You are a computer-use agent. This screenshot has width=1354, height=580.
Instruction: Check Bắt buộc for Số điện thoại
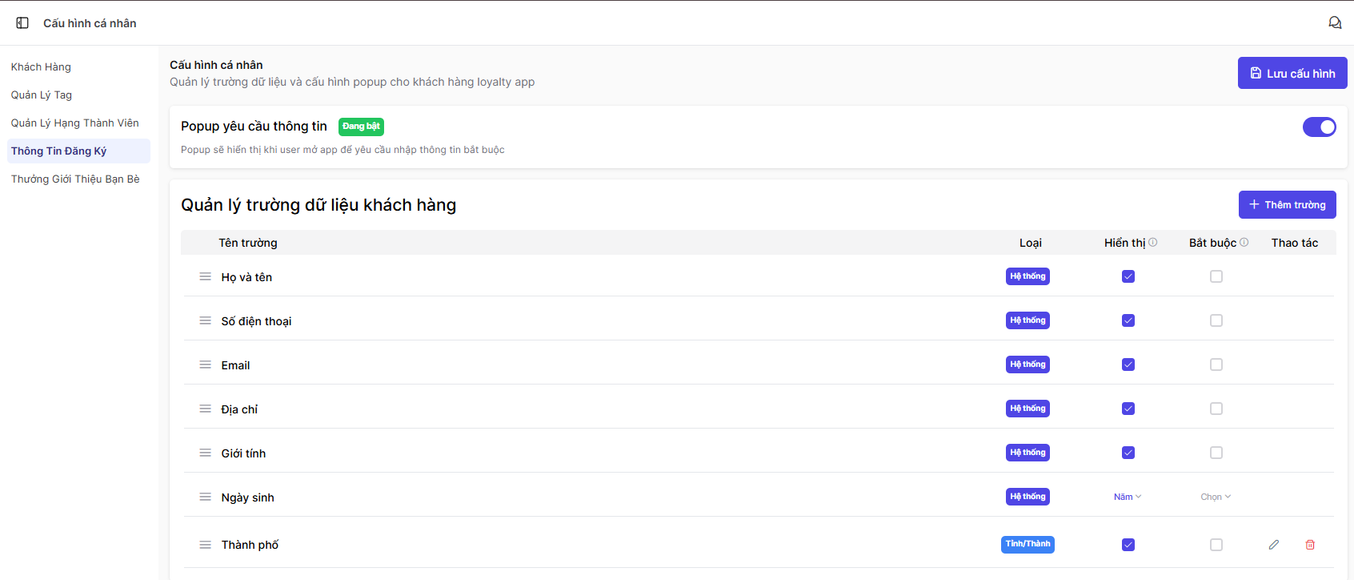[x=1216, y=321]
